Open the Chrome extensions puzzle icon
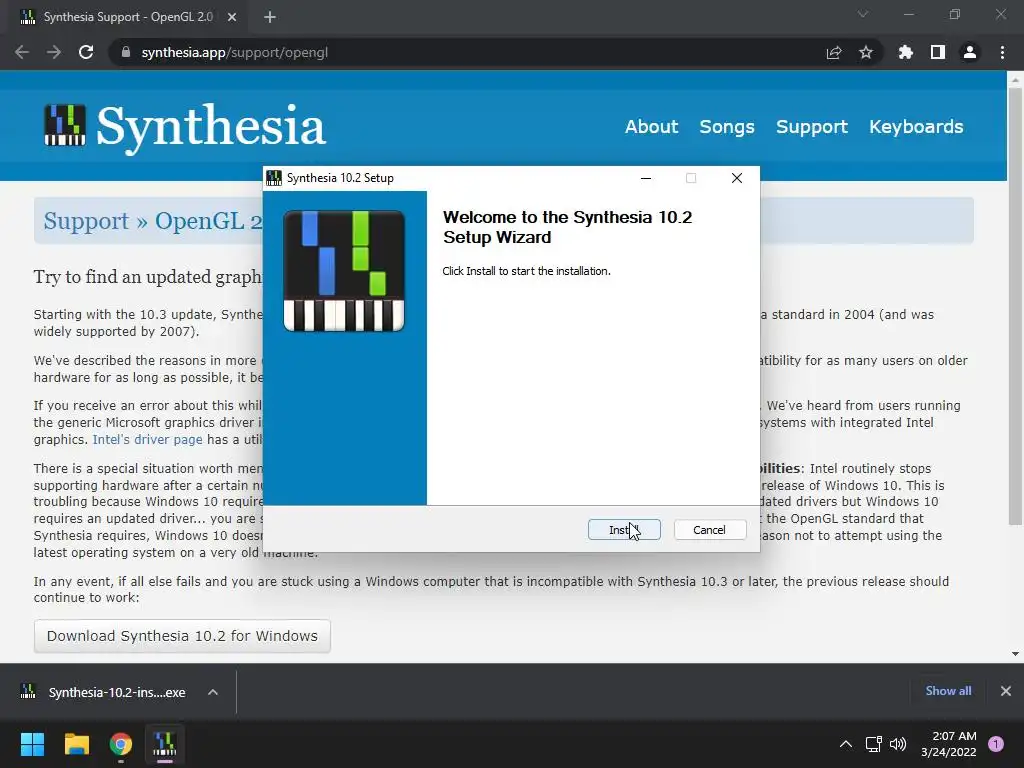1024x768 pixels. [x=905, y=52]
